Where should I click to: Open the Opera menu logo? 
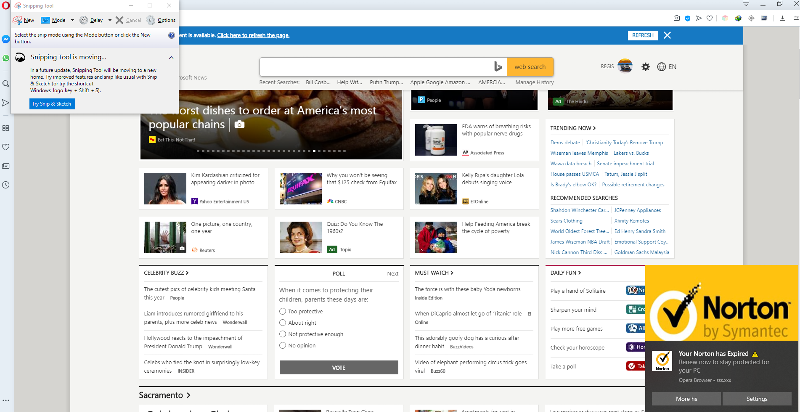pyautogui.click(x=6, y=5)
